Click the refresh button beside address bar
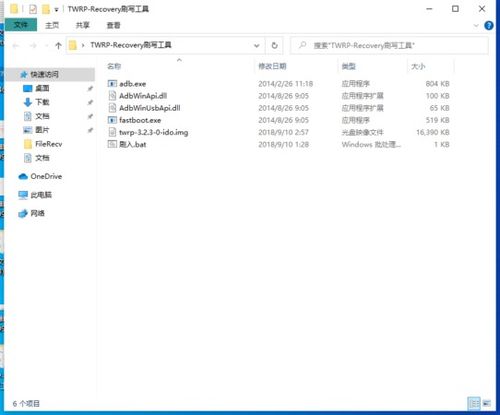The width and height of the screenshot is (500, 415). 274,45
